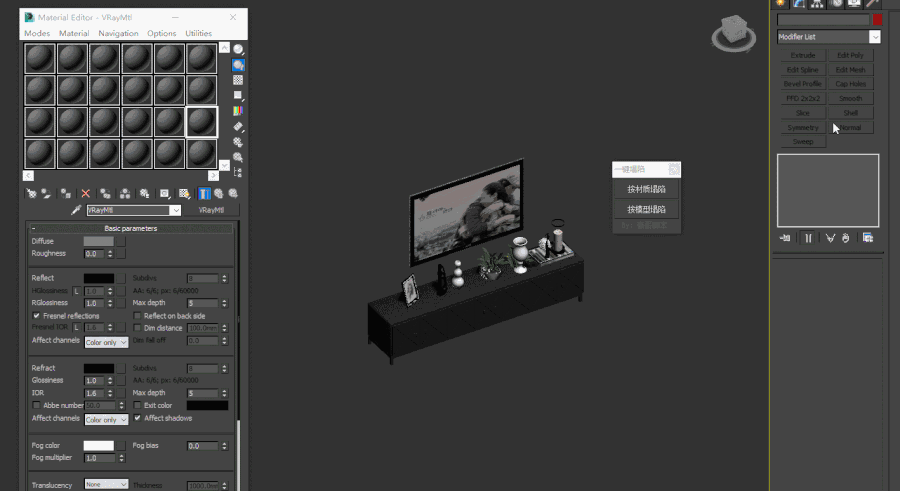Click the white Fog color swatch

(99, 446)
